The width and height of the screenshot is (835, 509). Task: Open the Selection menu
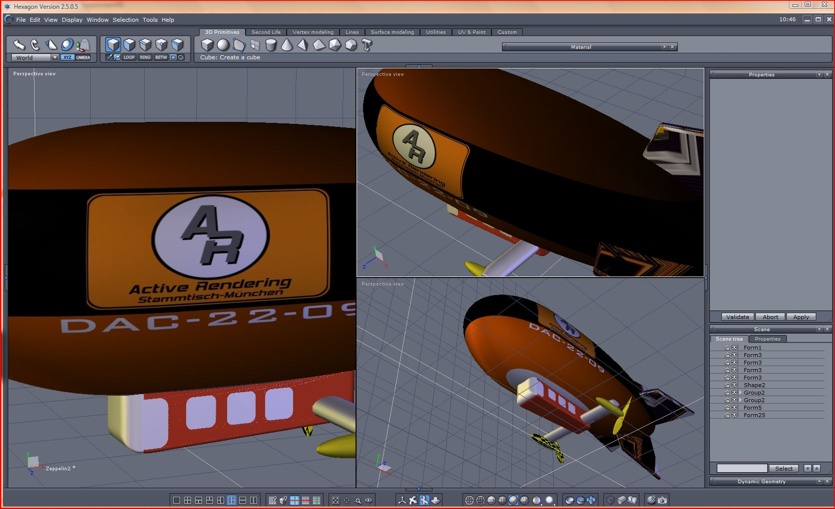[125, 20]
